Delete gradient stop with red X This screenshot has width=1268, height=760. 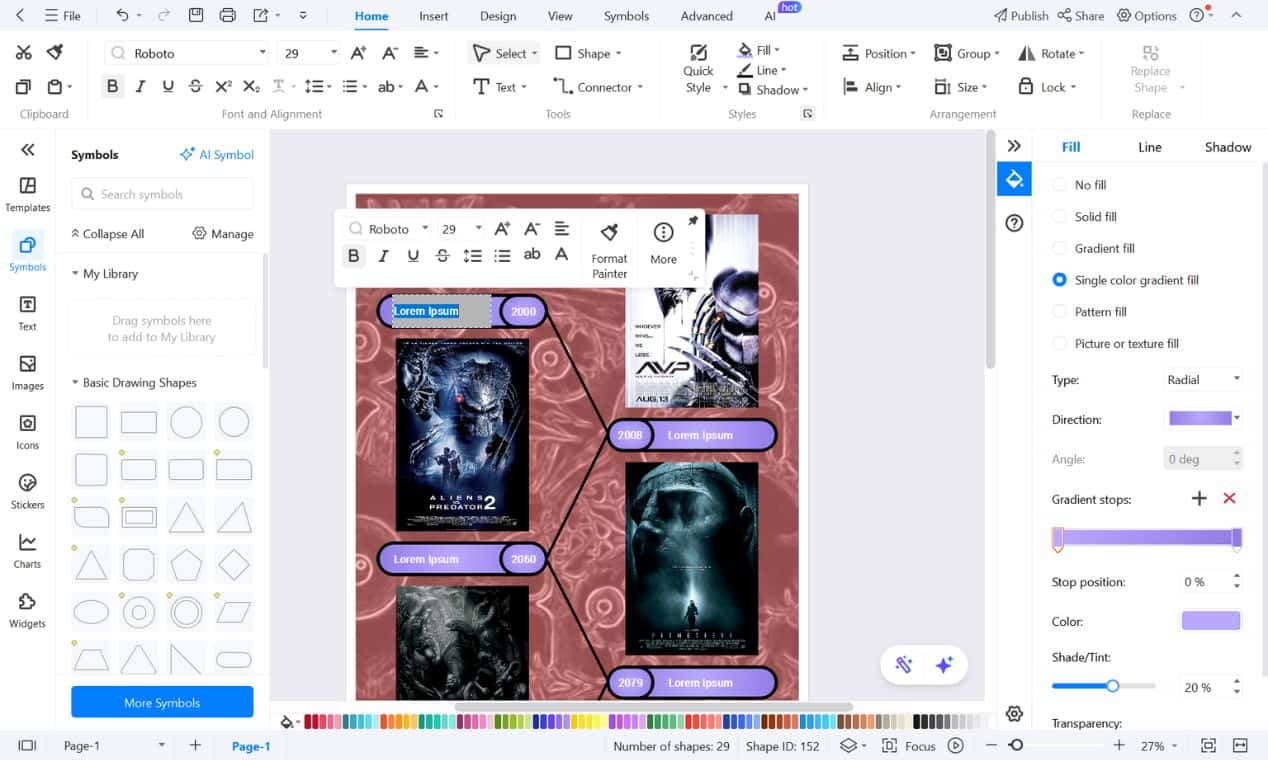[1230, 498]
